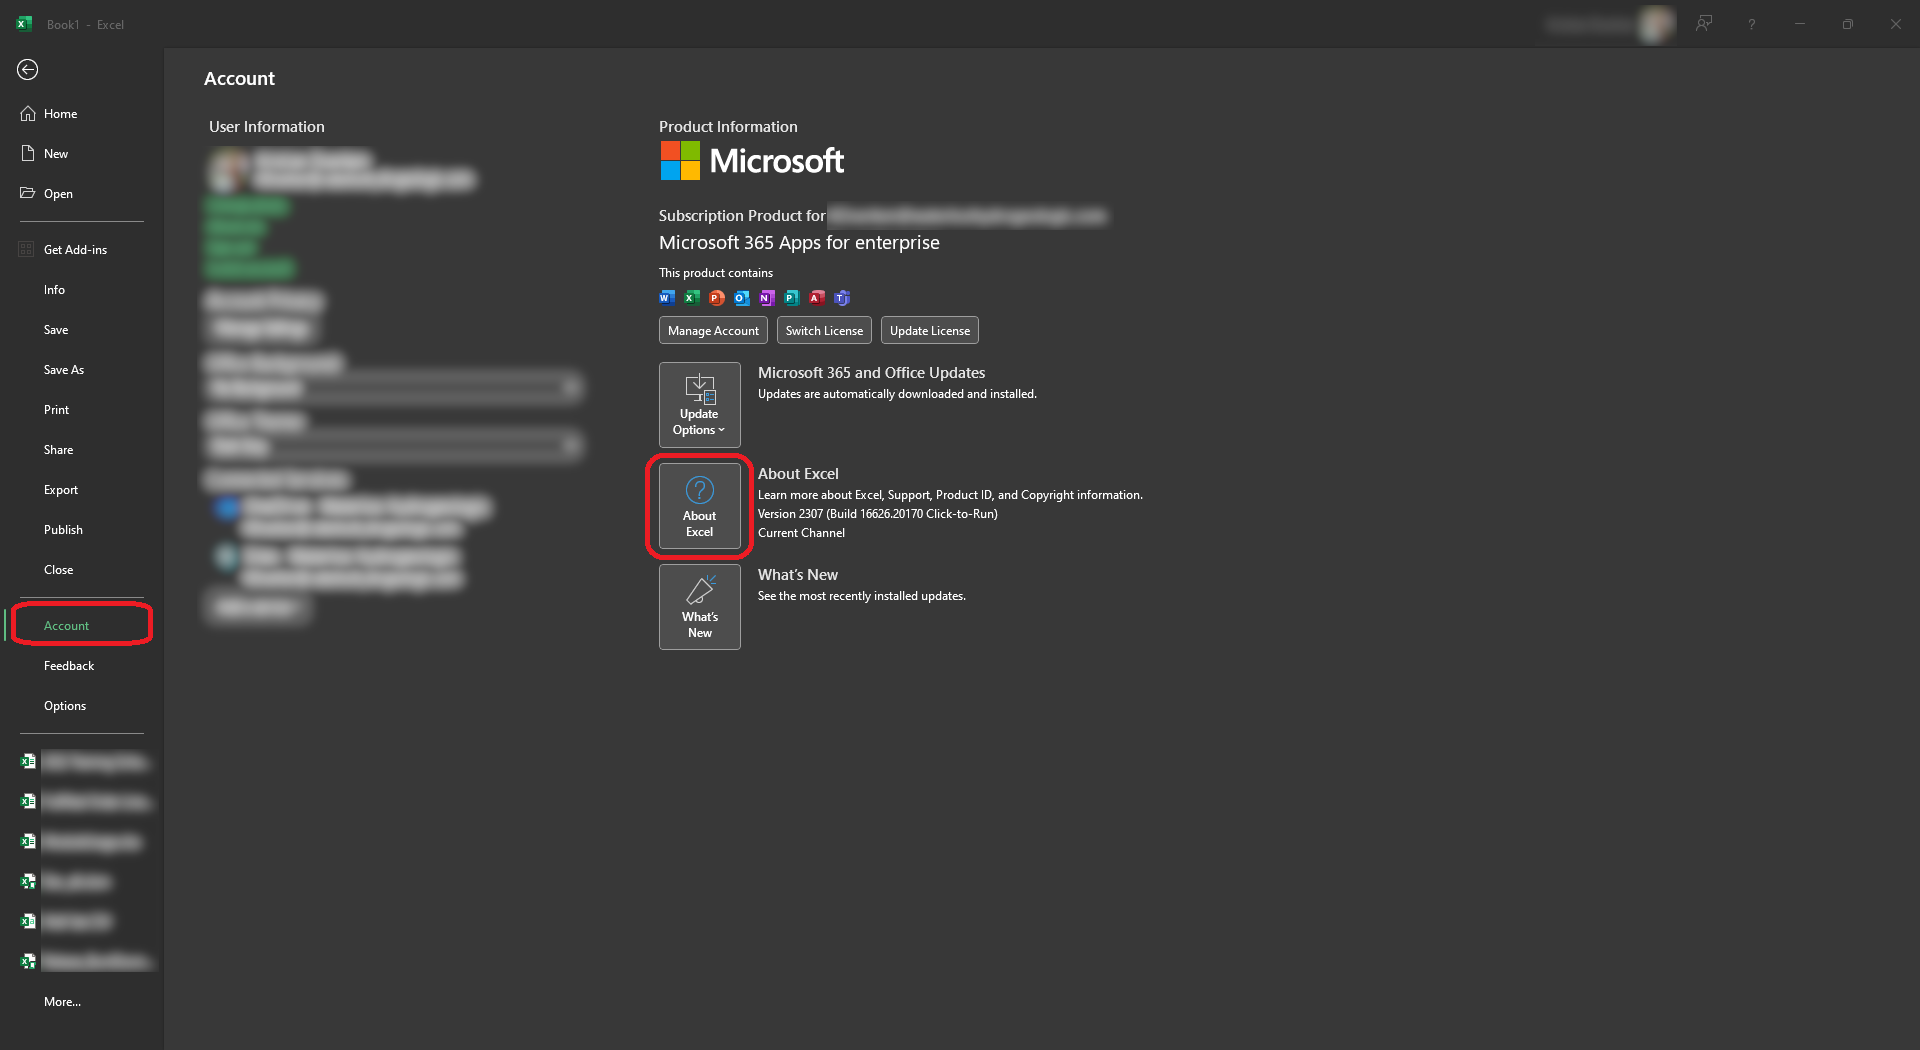Click the 'This product contains' label

point(716,273)
